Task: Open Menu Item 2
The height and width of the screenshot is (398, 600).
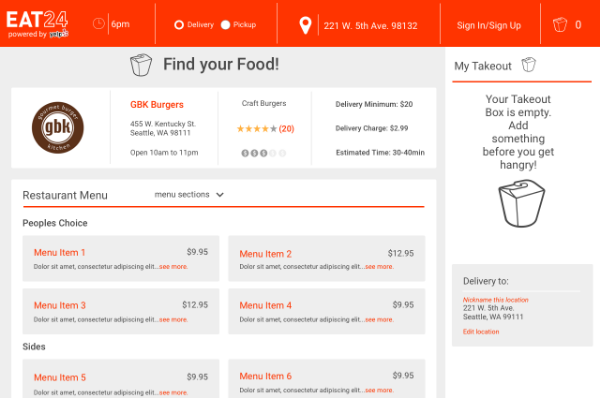Action: 265,254
